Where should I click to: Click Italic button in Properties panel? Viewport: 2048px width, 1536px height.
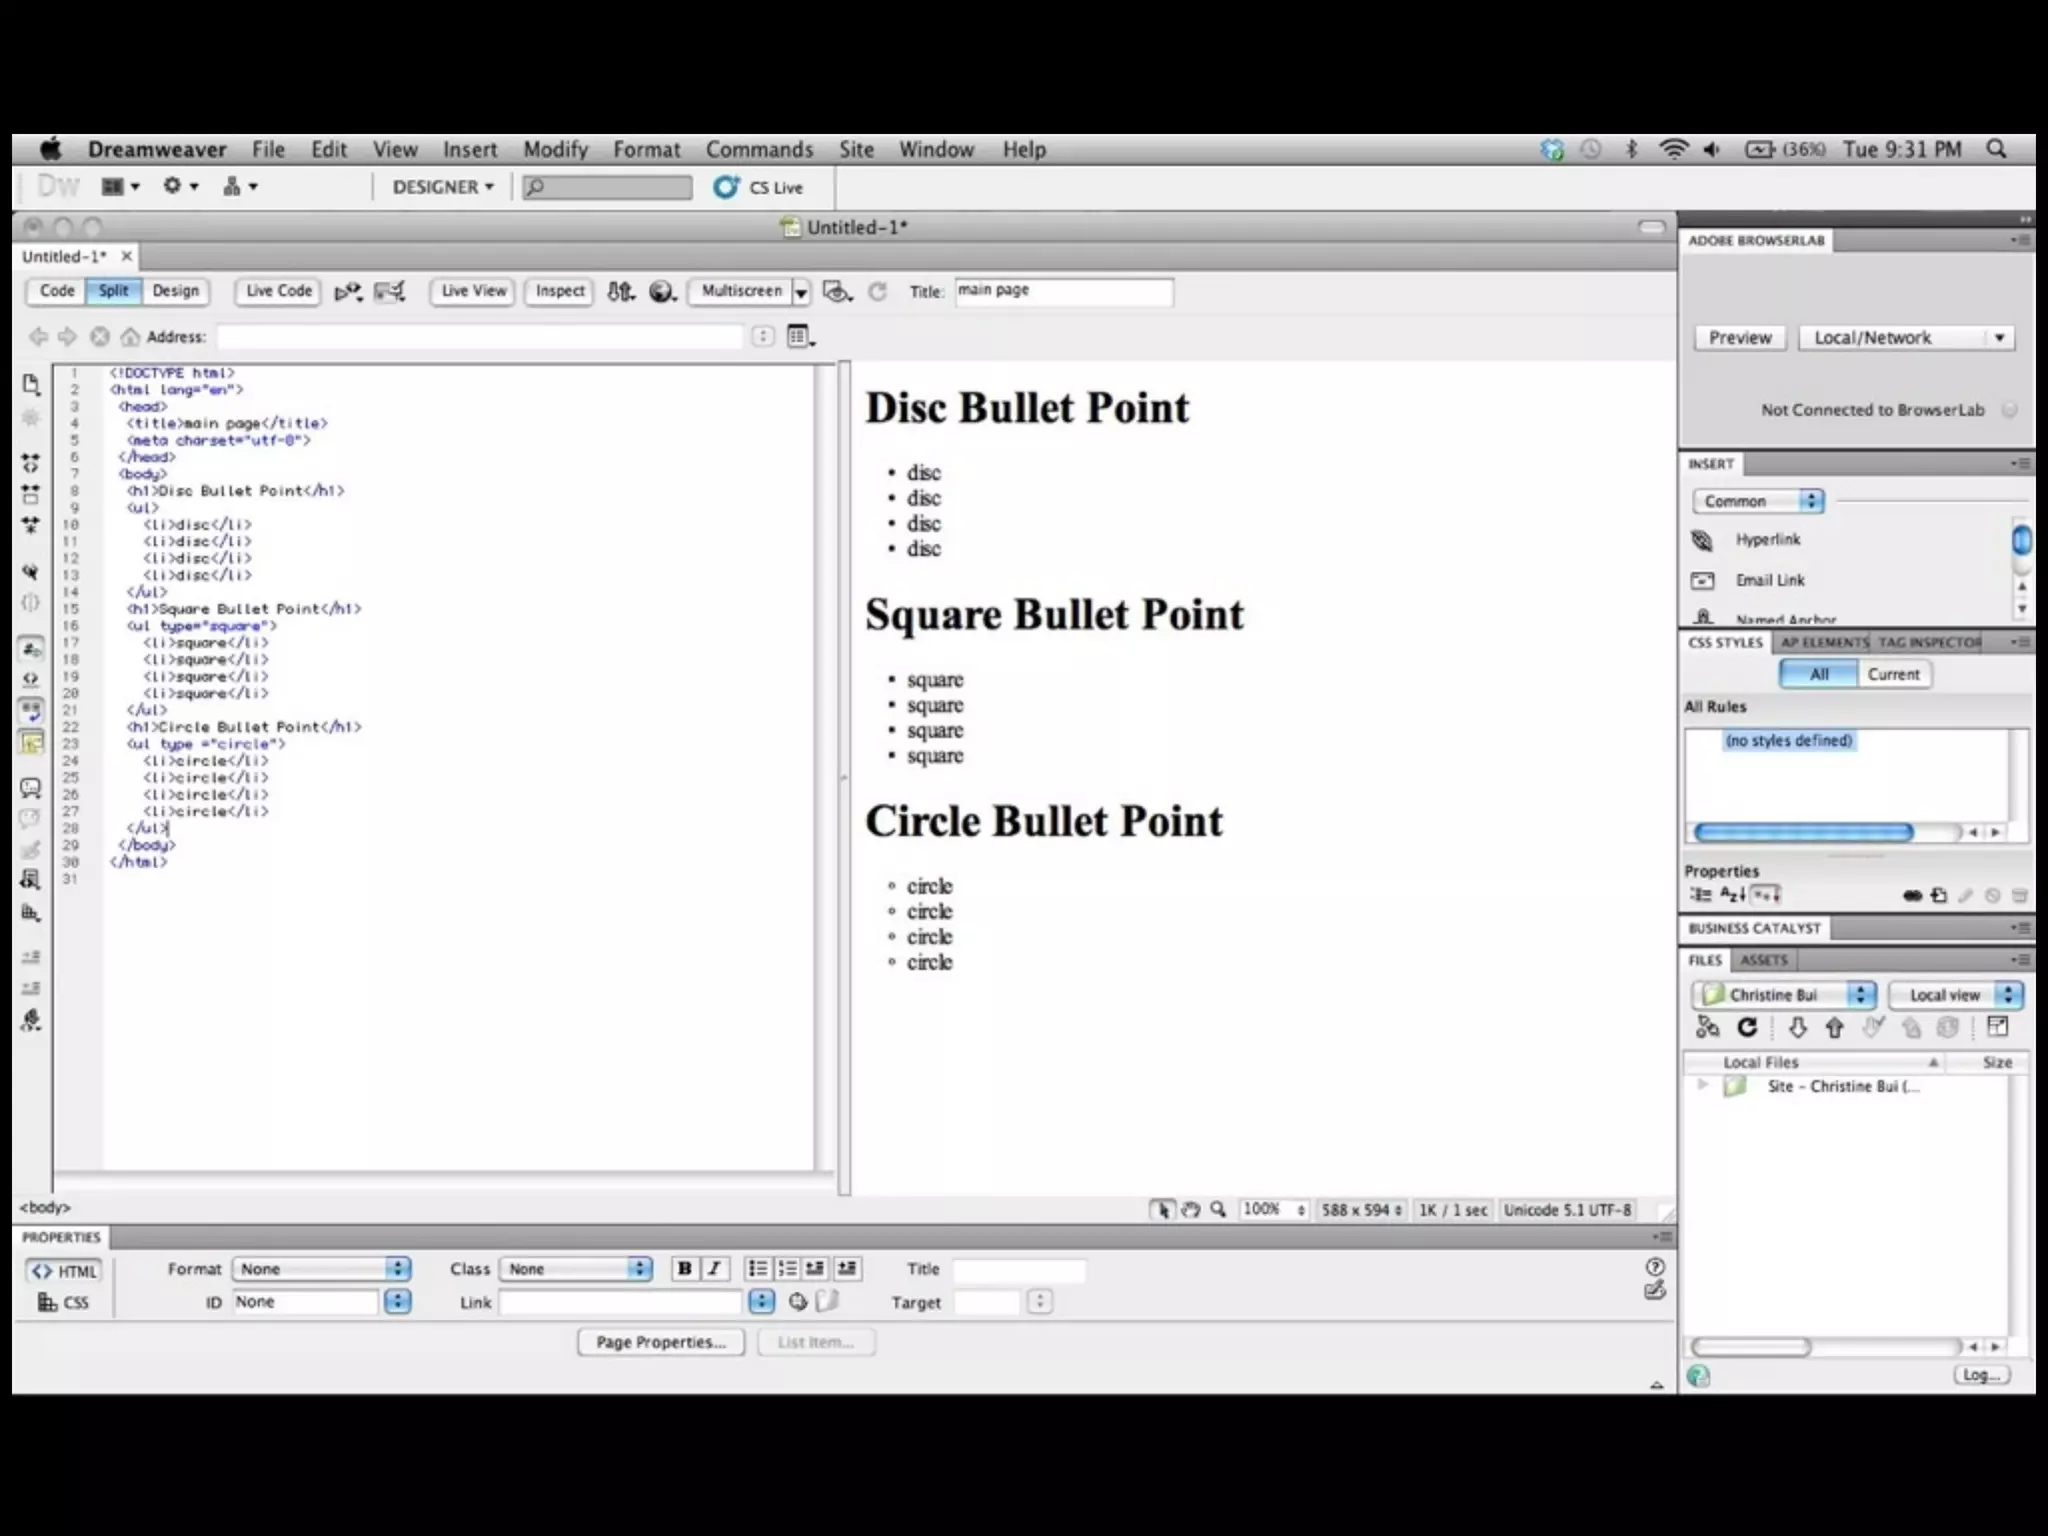coord(714,1268)
